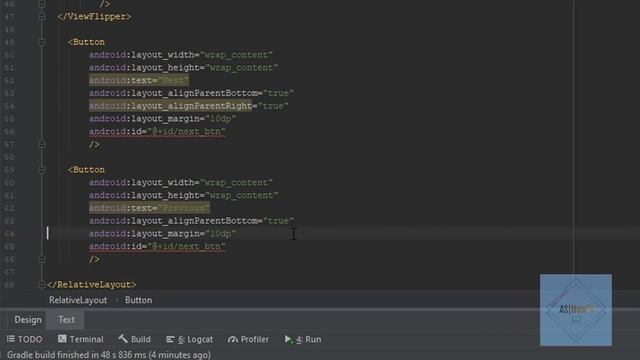The height and width of the screenshot is (360, 640).
Task: Open the Build tool window
Action: pyautogui.click(x=134, y=339)
